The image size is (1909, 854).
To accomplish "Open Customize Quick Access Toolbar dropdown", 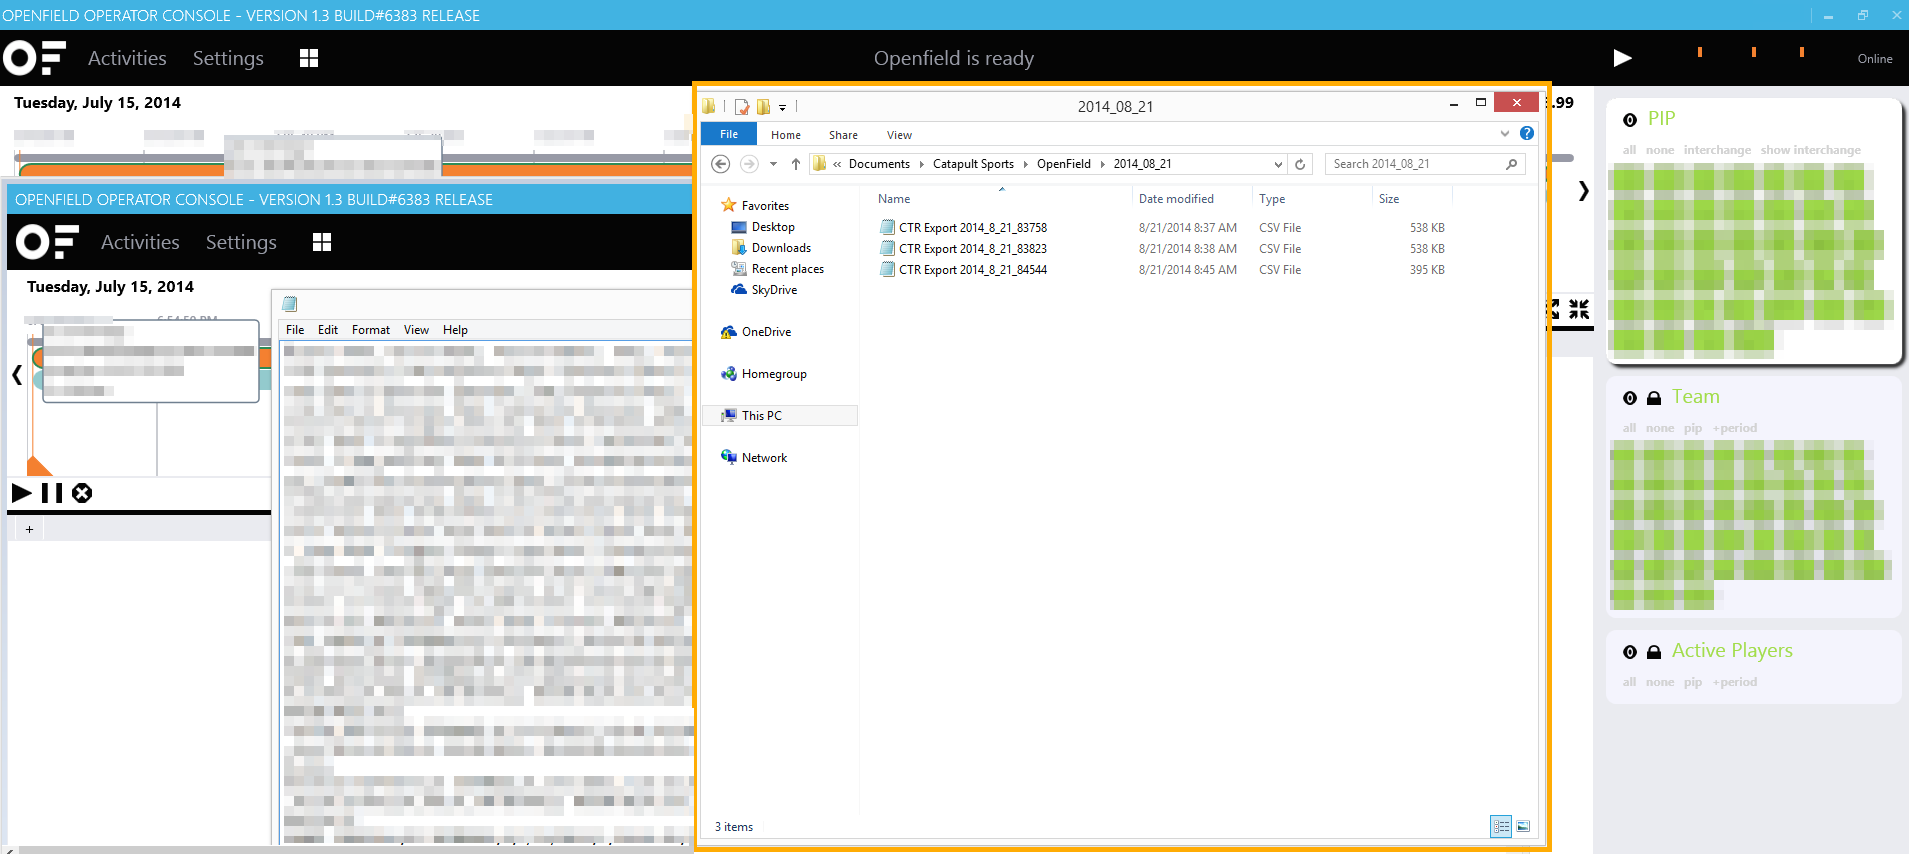I will click(782, 107).
